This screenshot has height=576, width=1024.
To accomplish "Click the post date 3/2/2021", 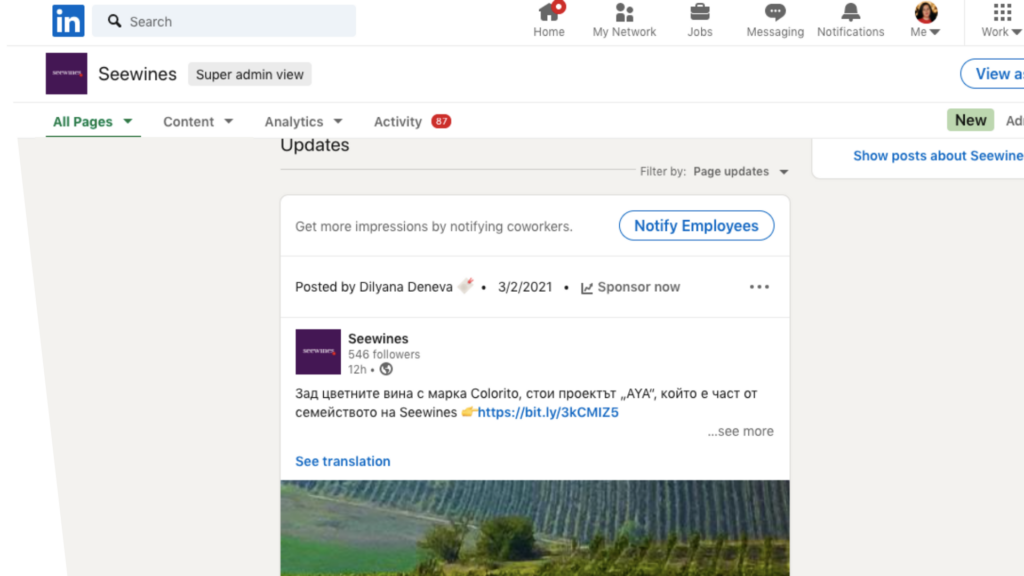I will click(x=525, y=287).
